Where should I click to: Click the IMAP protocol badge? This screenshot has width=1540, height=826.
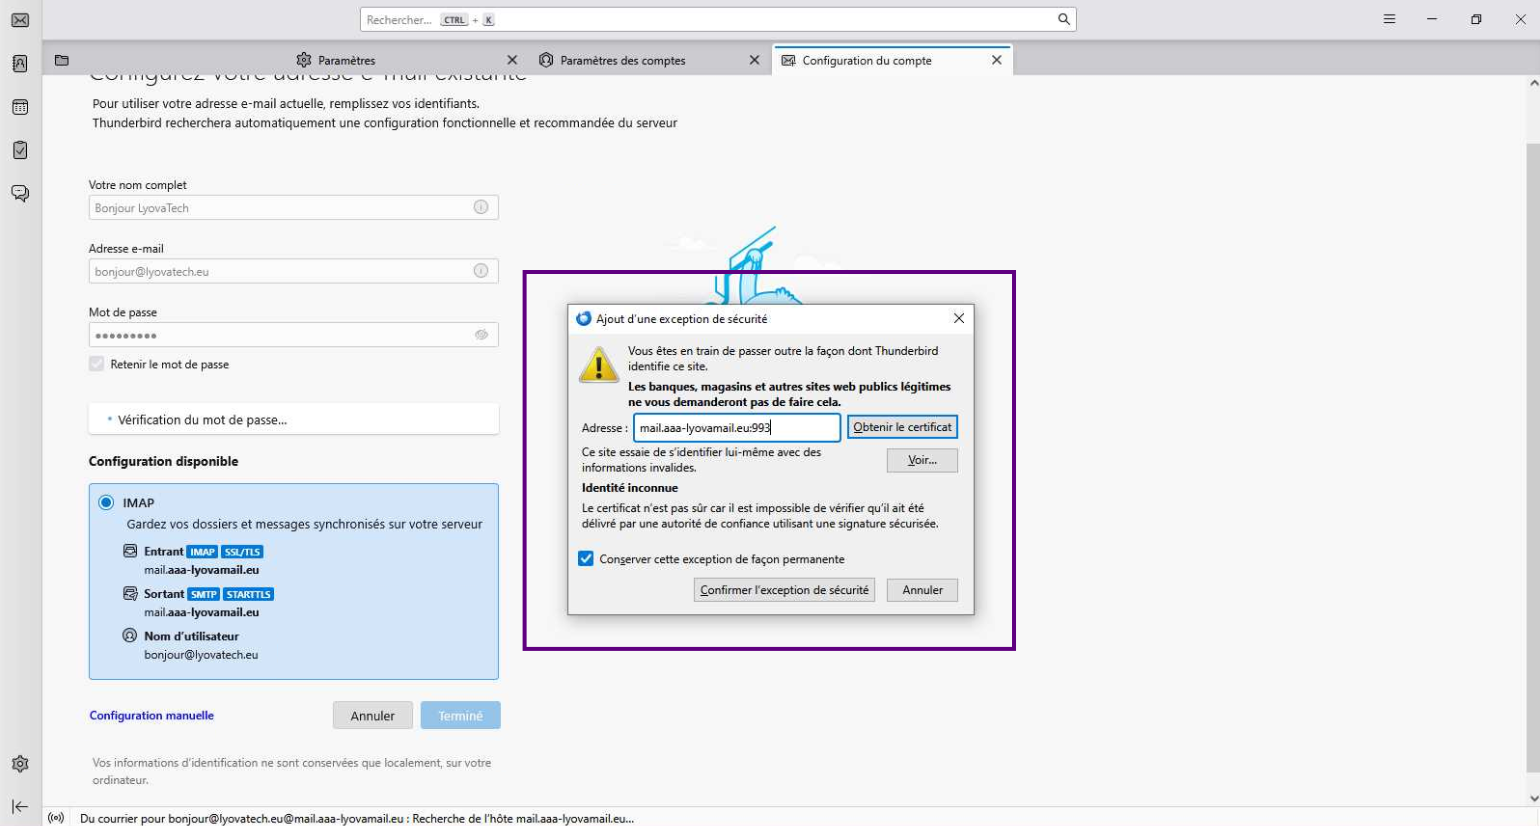(203, 552)
